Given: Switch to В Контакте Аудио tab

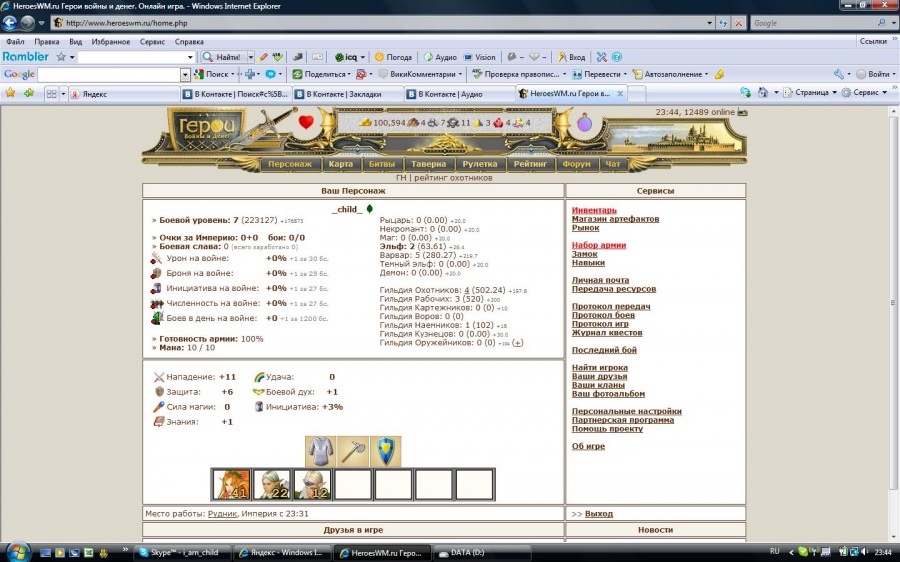Looking at the screenshot, I should tap(459, 94).
